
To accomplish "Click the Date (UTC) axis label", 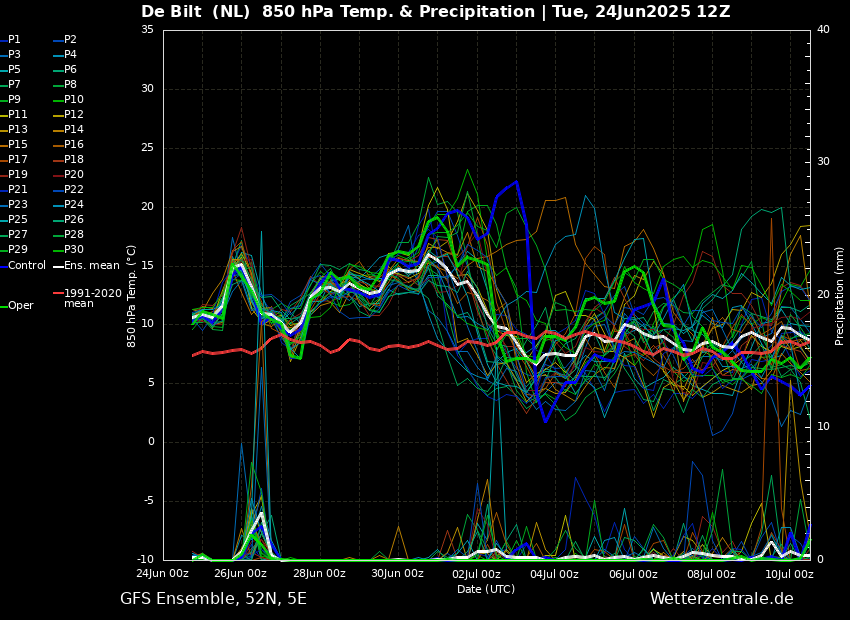I will click(486, 589).
